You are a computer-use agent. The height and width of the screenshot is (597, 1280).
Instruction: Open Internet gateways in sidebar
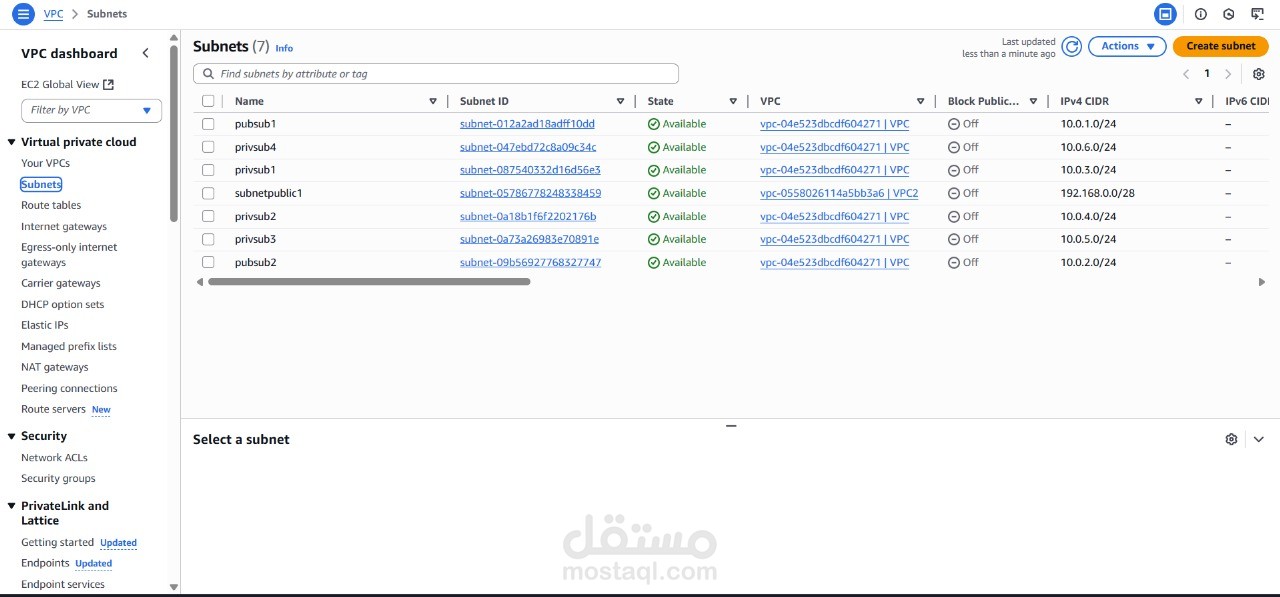64,227
